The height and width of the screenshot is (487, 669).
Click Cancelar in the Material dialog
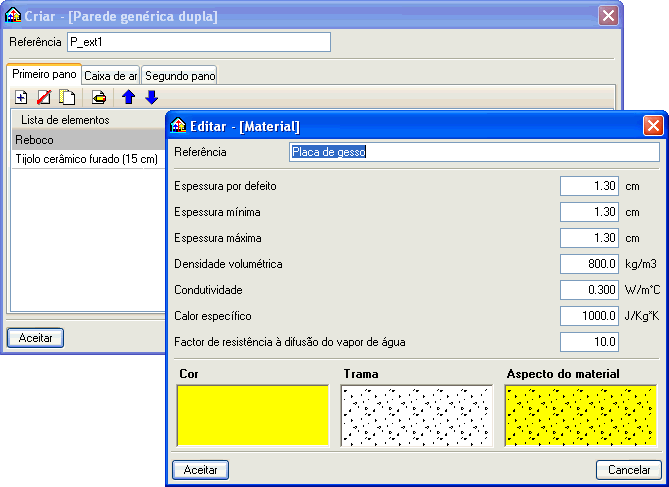point(629,470)
